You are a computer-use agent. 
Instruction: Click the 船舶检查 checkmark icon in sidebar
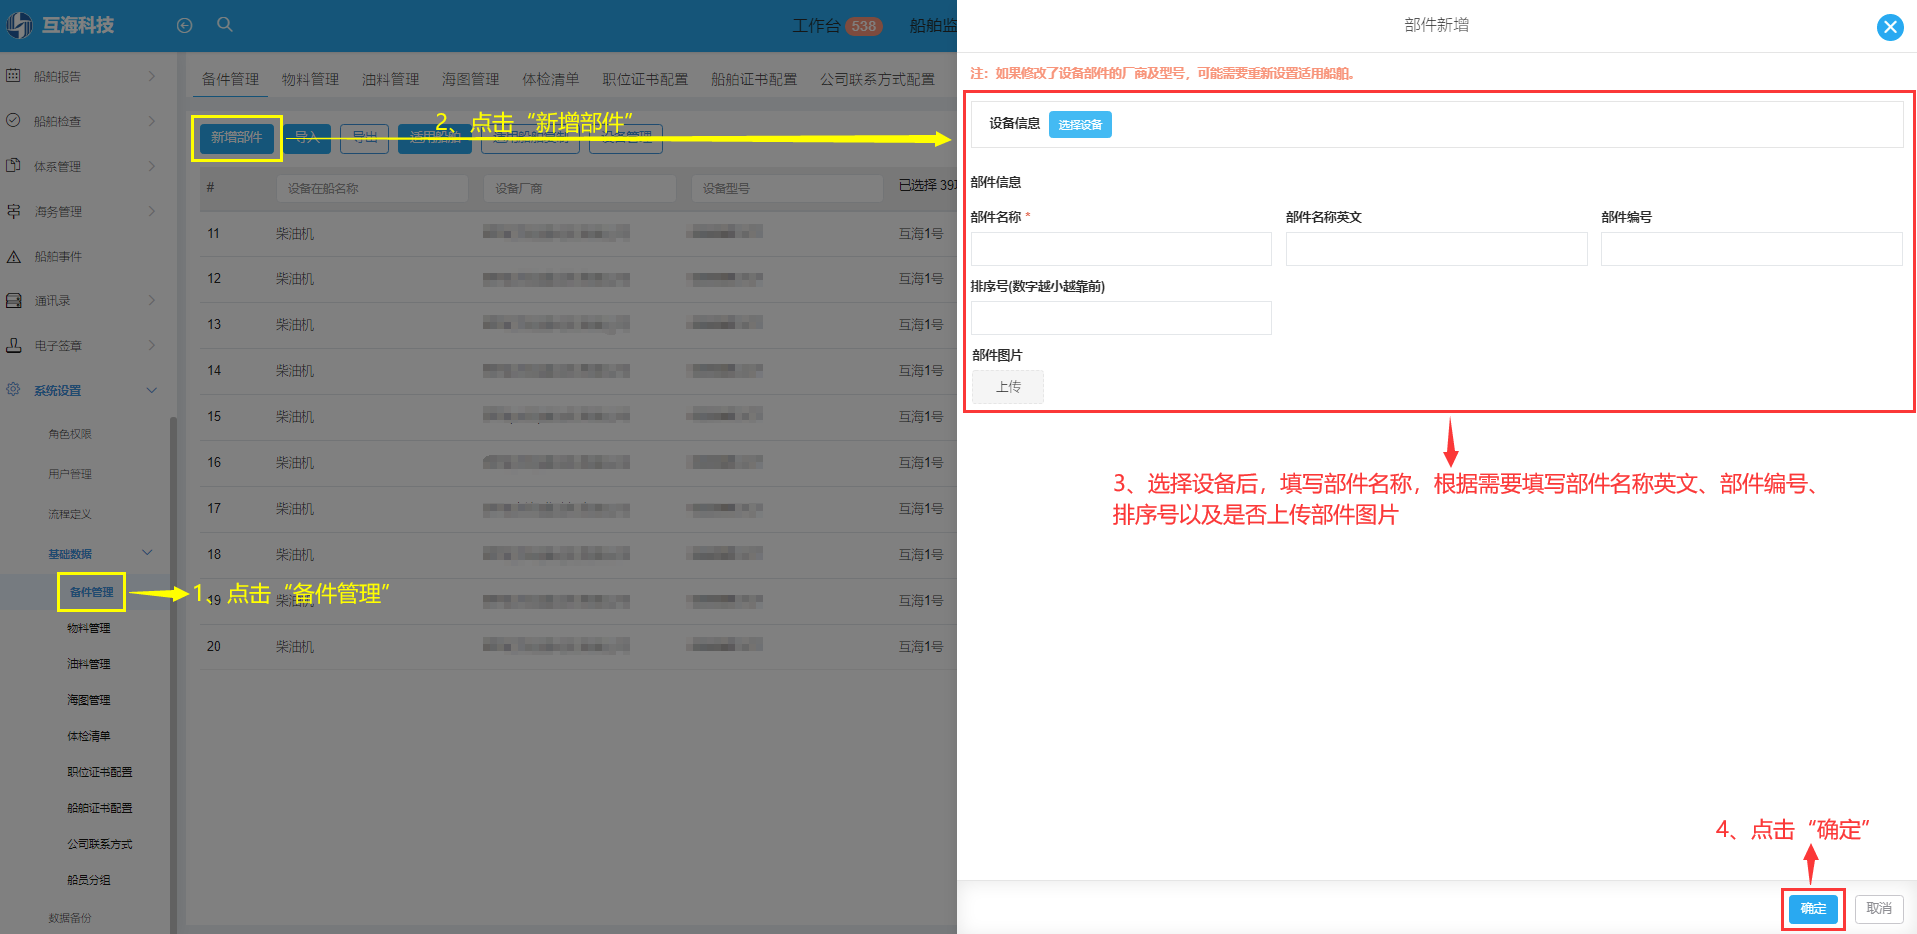[14, 121]
